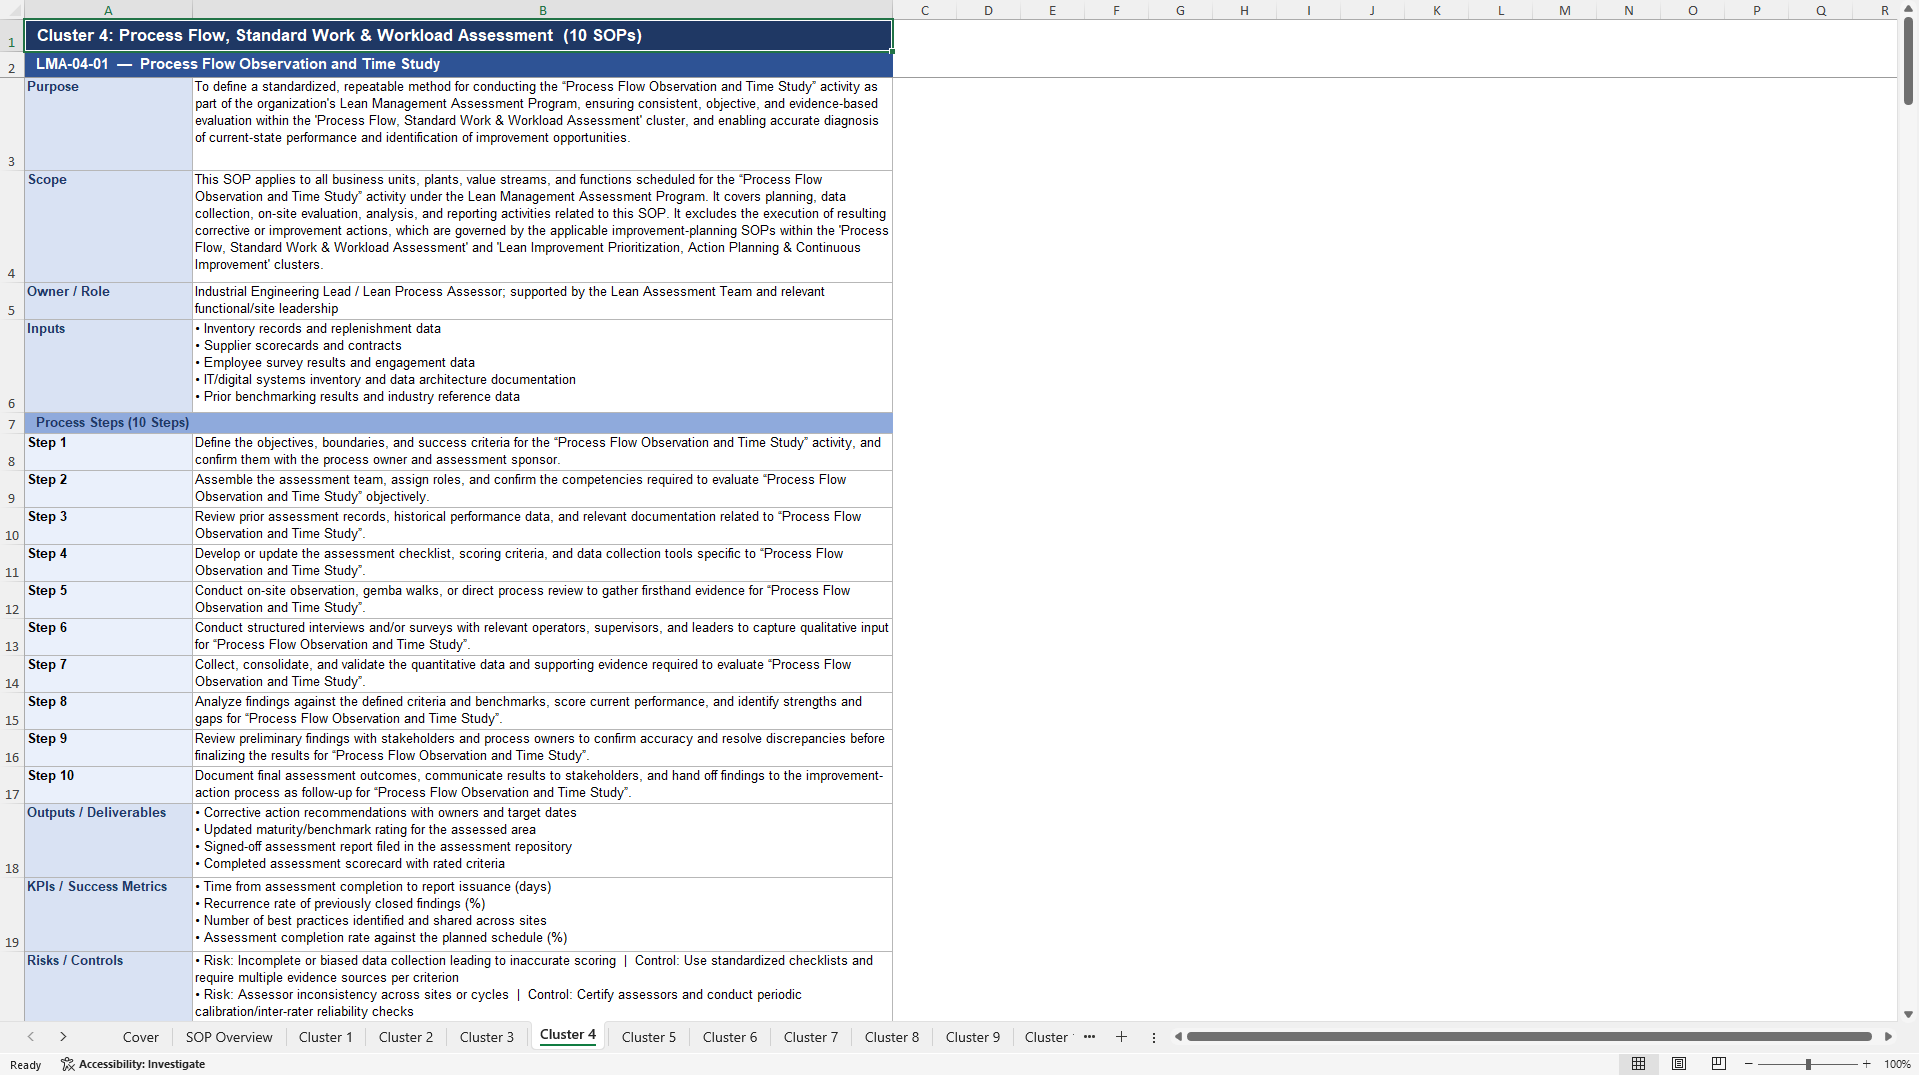Switch to Cluster 5 sheet
This screenshot has height=1075, width=1919.
tap(649, 1037)
